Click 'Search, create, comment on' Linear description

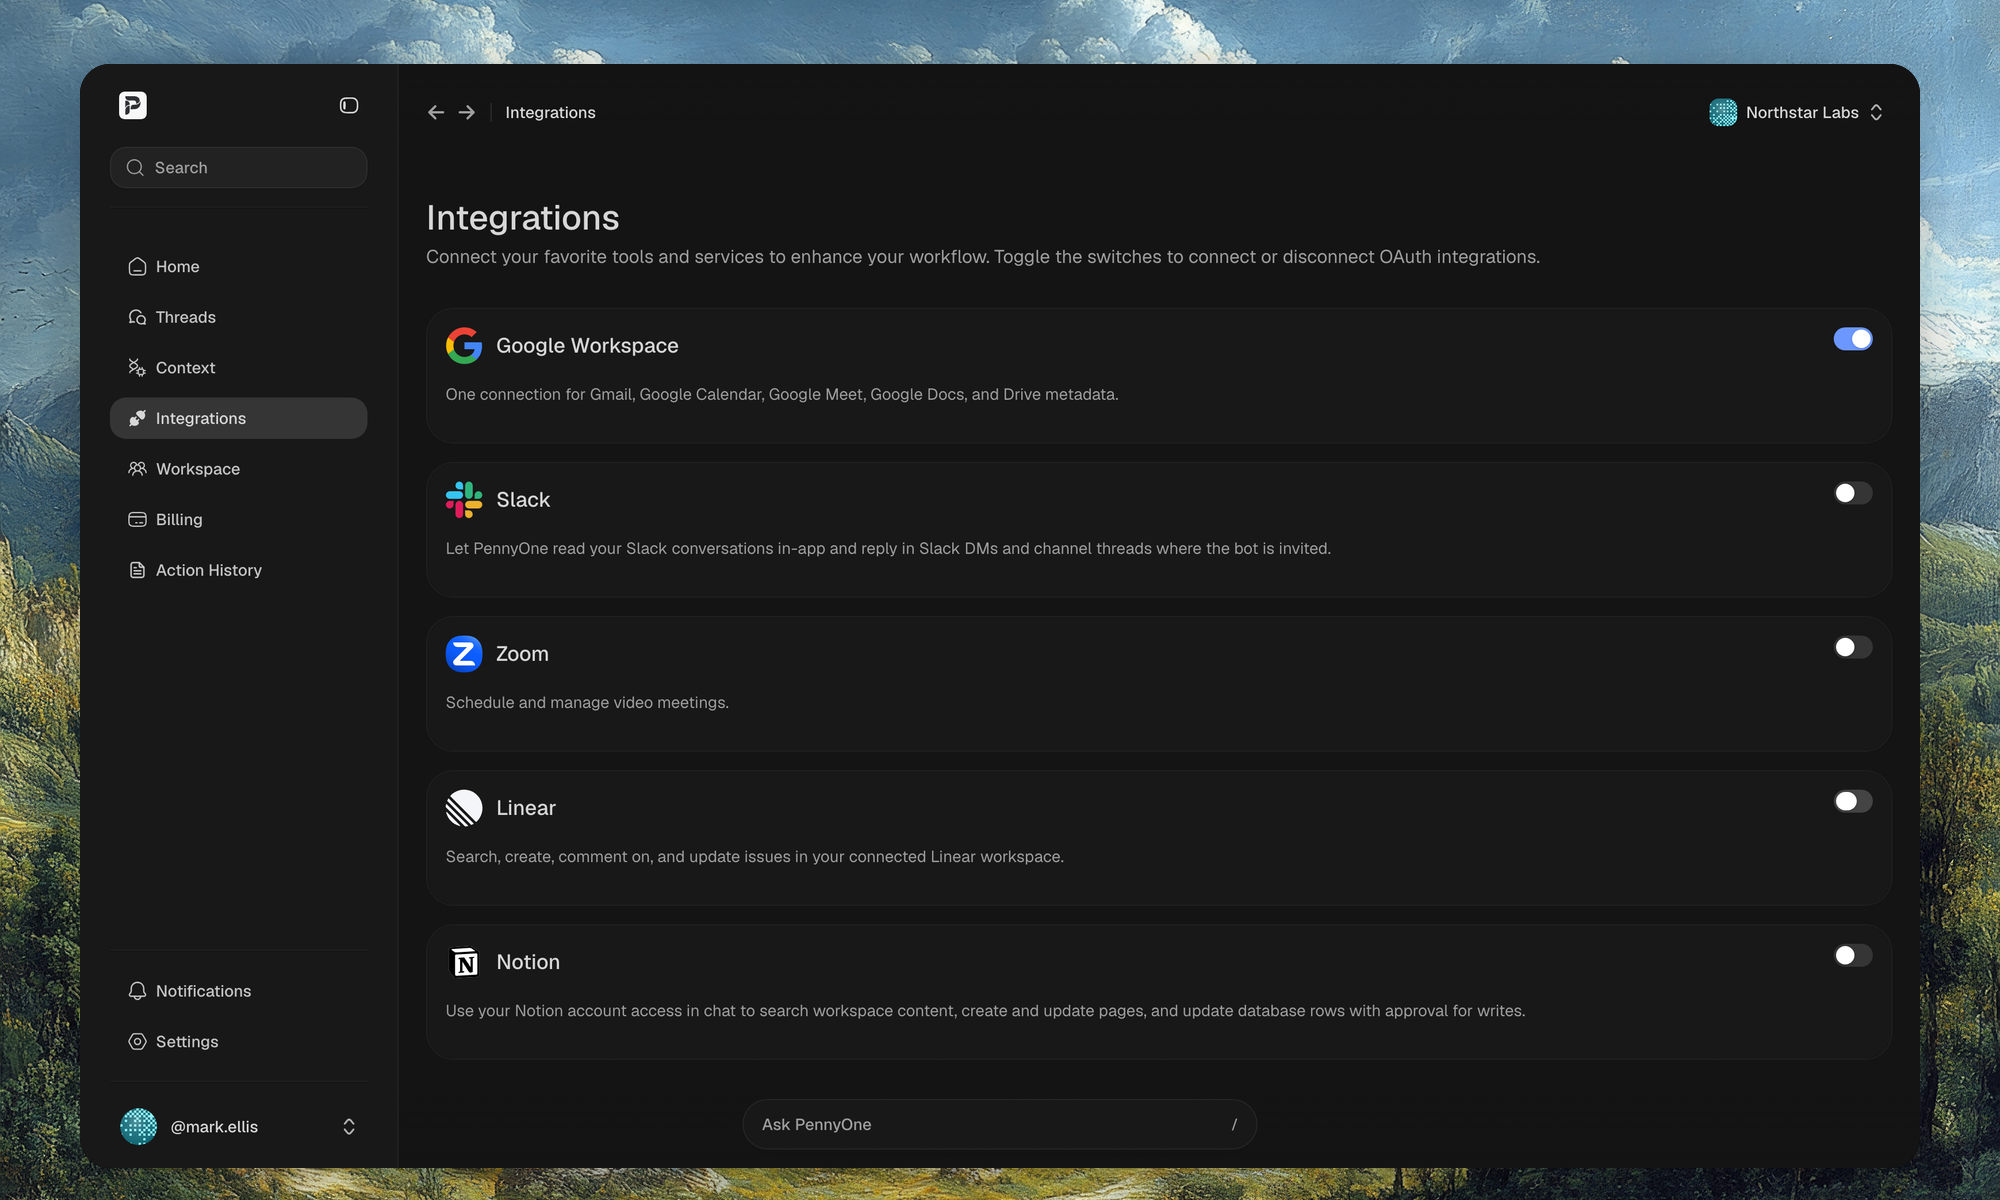click(x=755, y=857)
